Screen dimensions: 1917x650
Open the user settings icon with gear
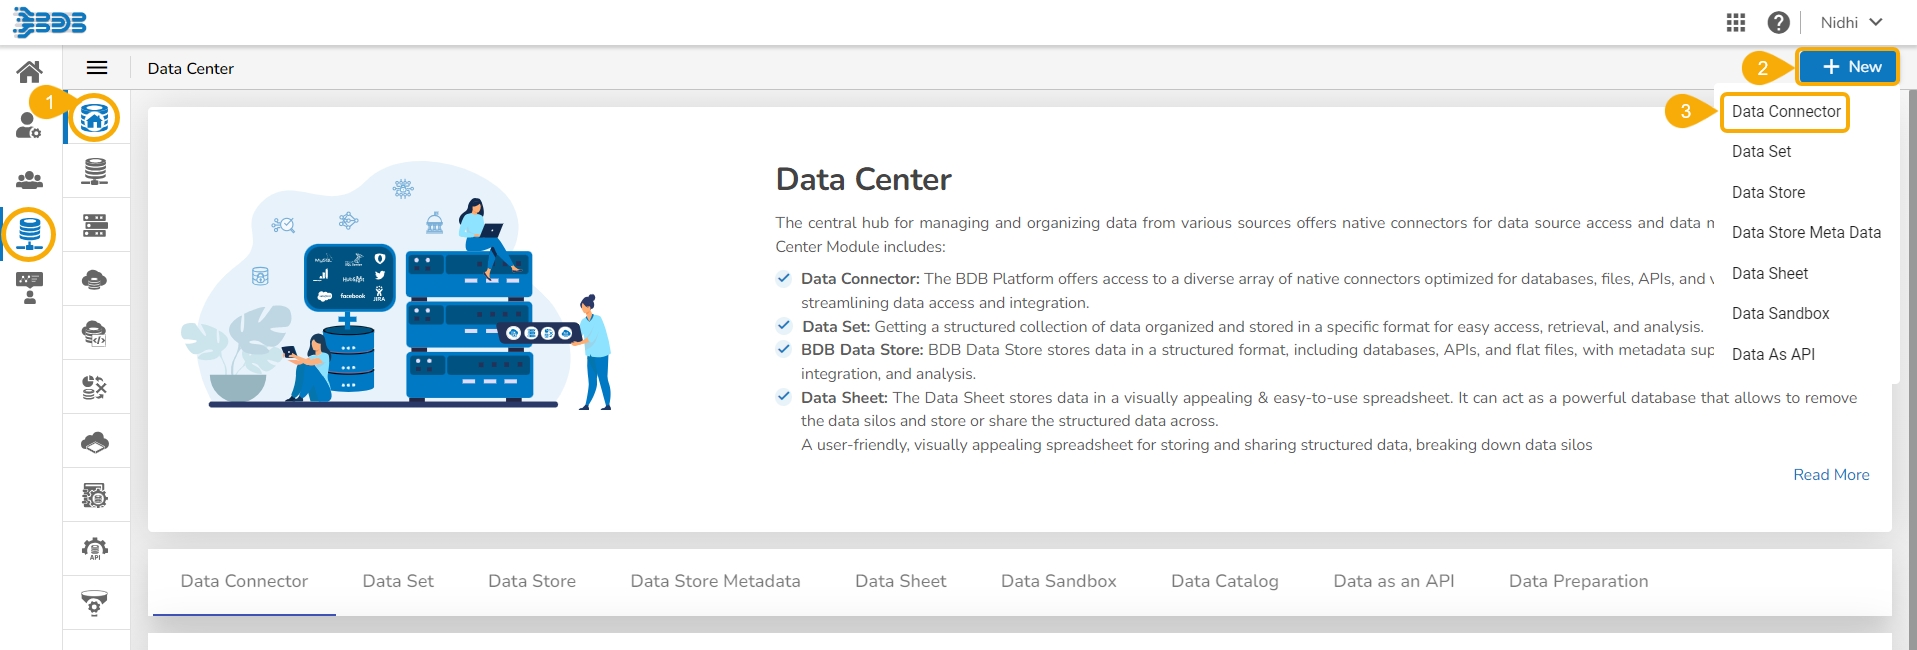coord(29,126)
